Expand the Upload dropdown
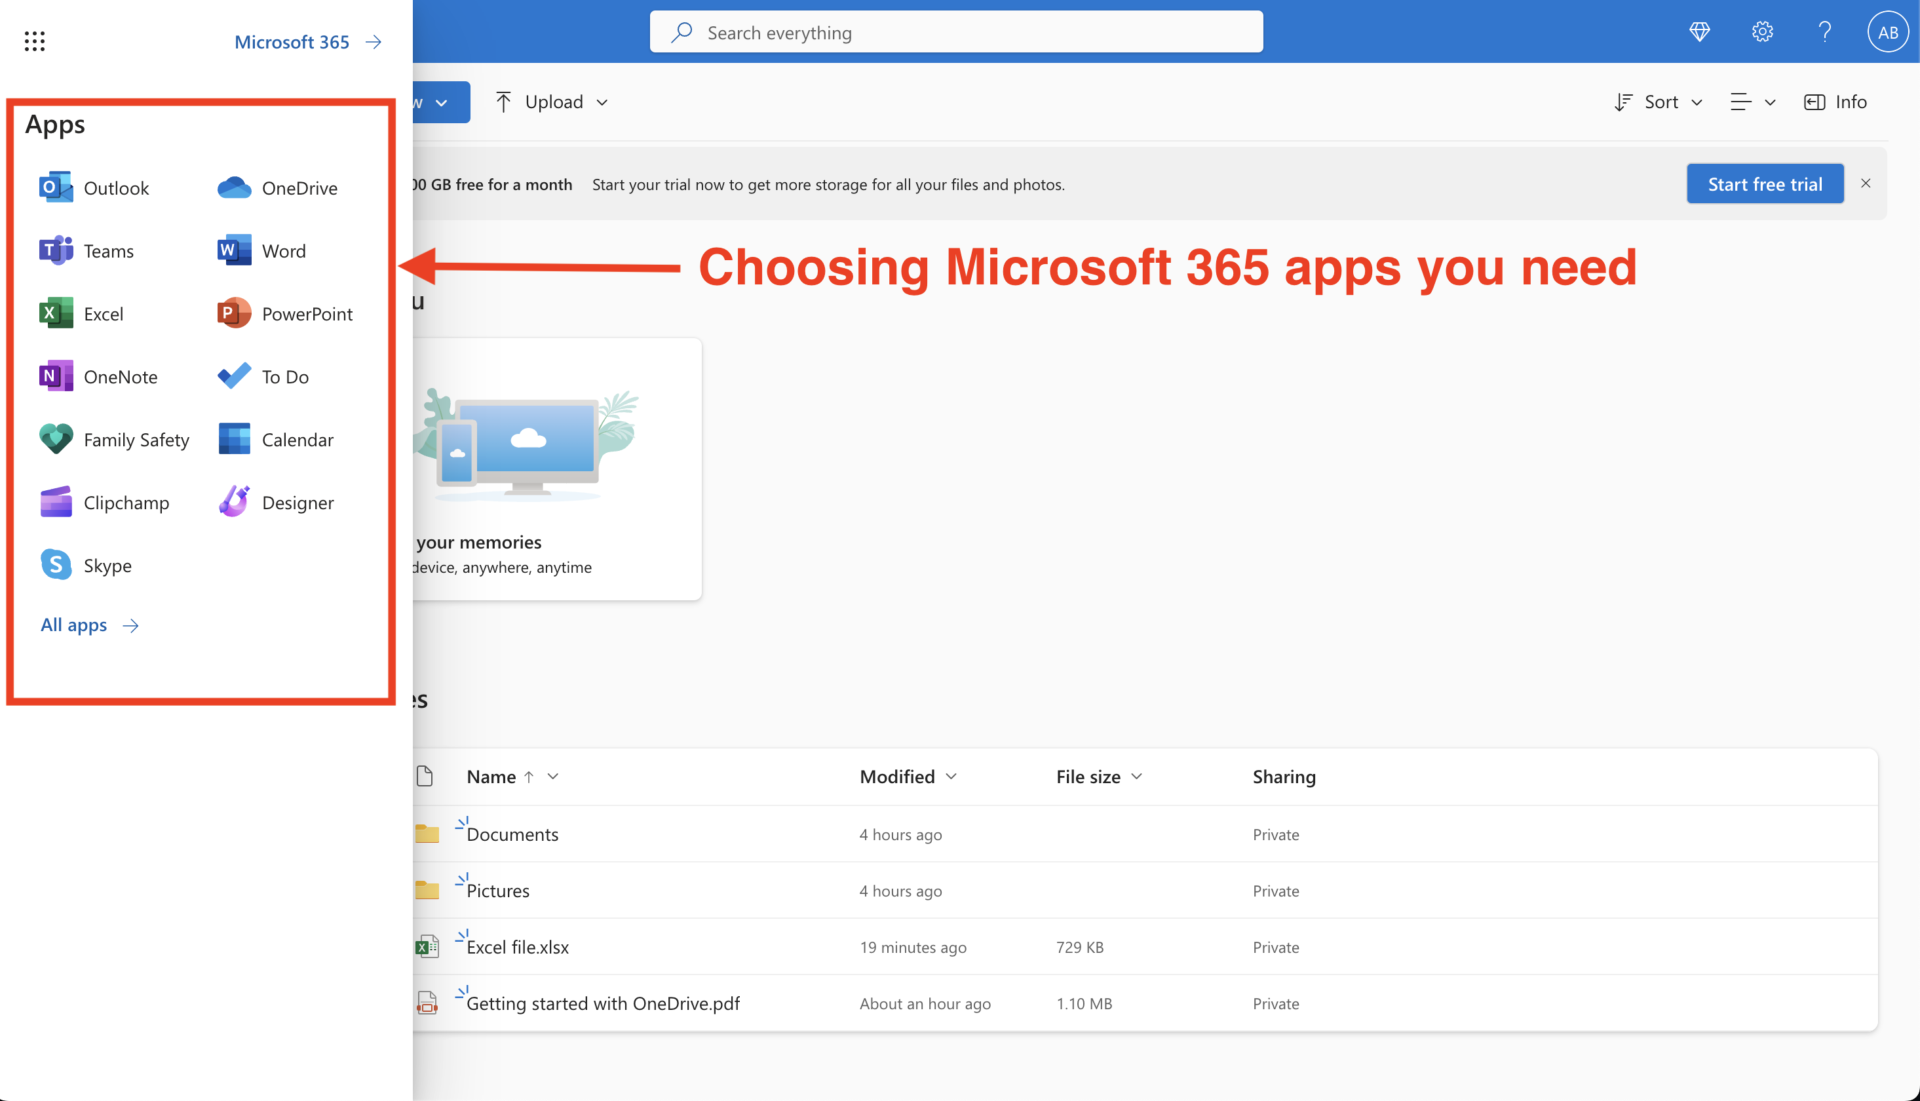 [x=602, y=101]
